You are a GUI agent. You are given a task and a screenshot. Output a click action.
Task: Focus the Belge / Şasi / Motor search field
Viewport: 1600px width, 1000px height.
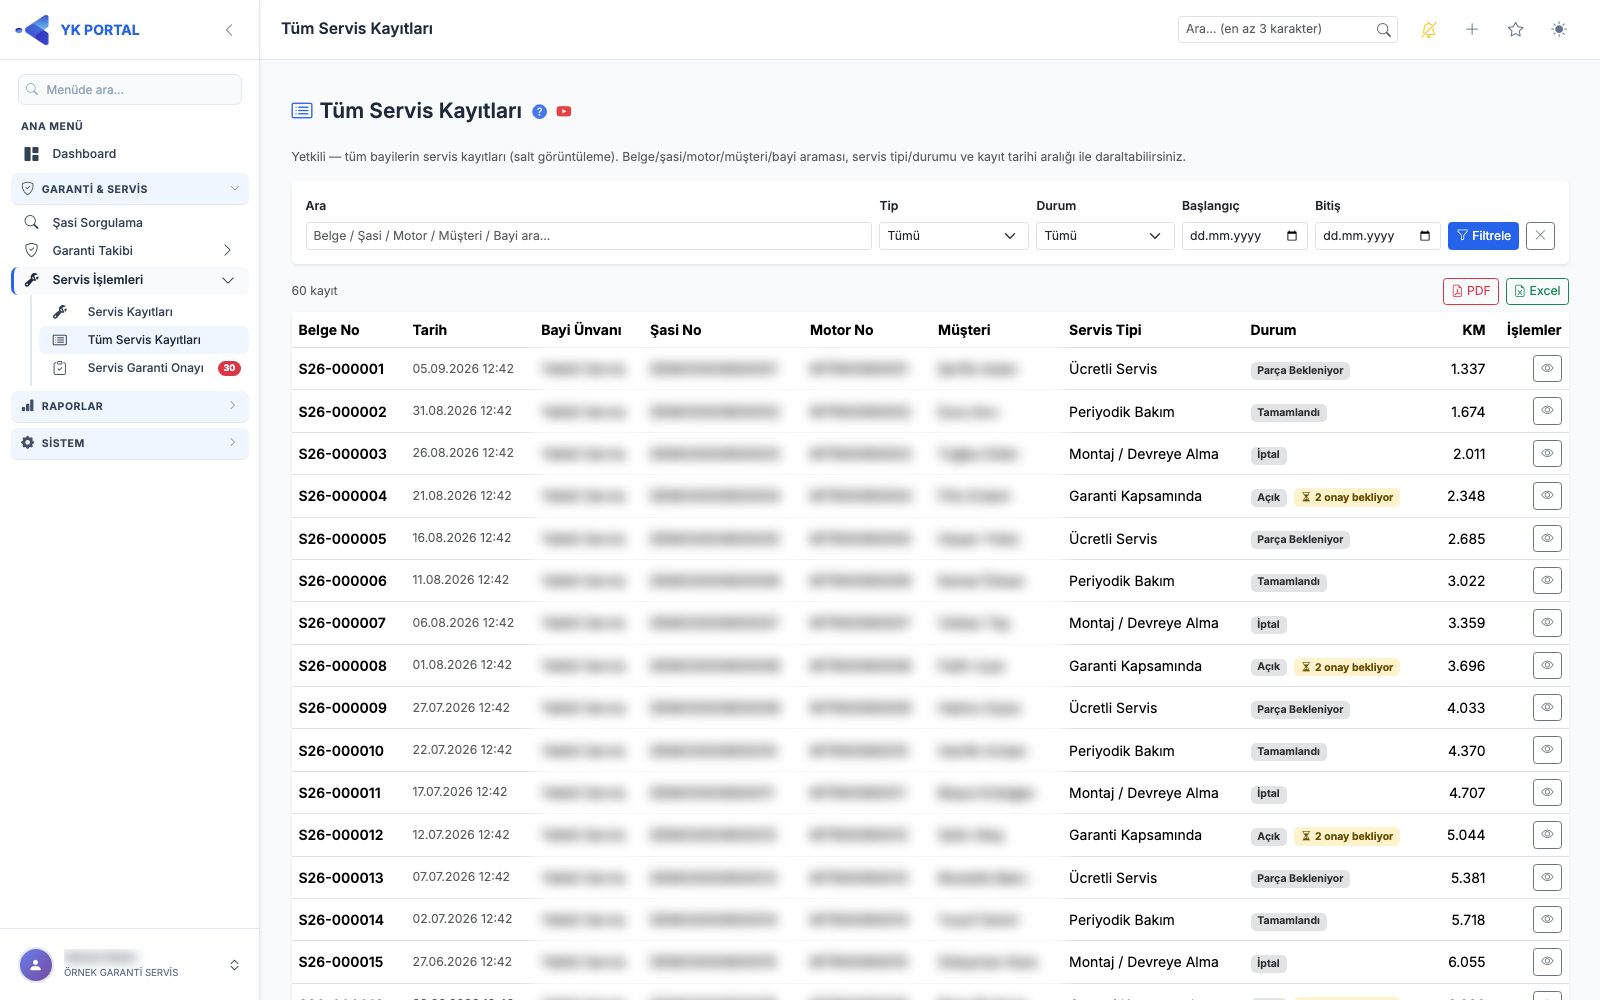(588, 236)
